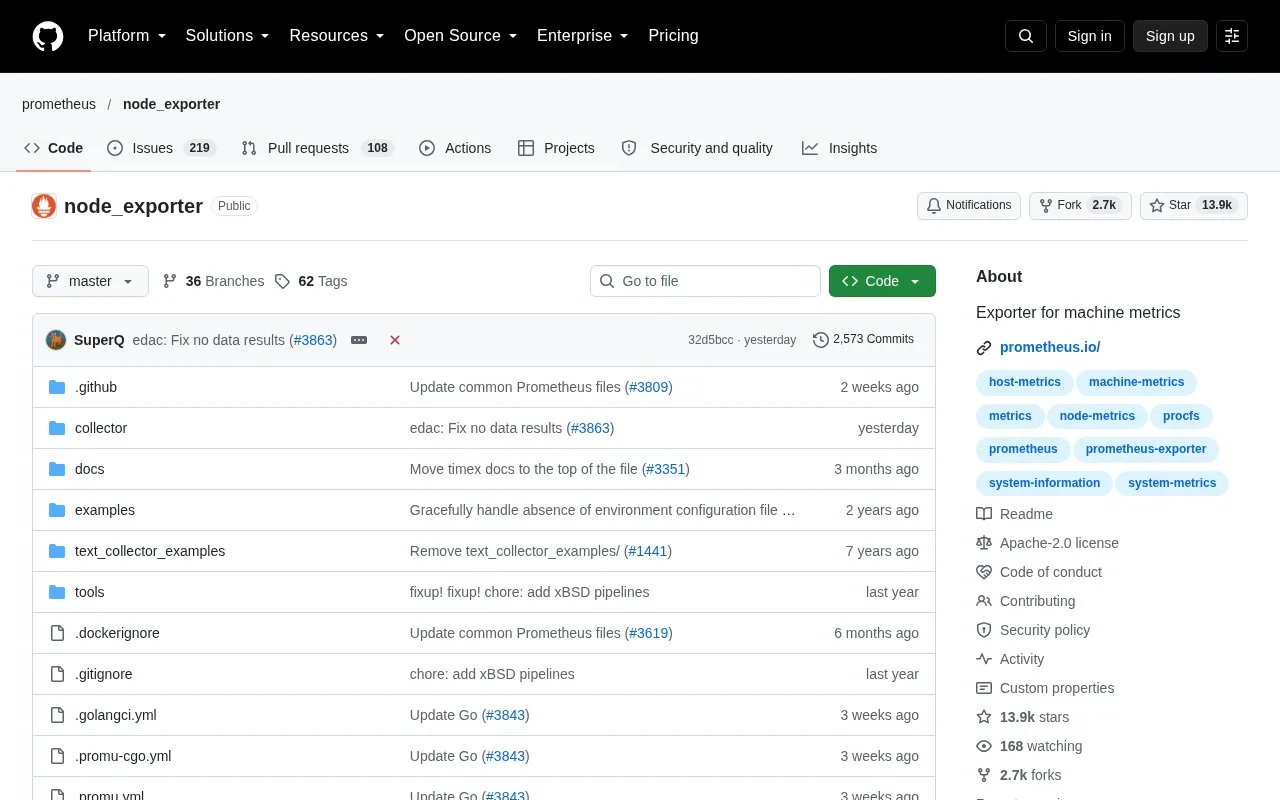Open the .github folder icon
Screen dimensions: 1280x800
pos(57,387)
